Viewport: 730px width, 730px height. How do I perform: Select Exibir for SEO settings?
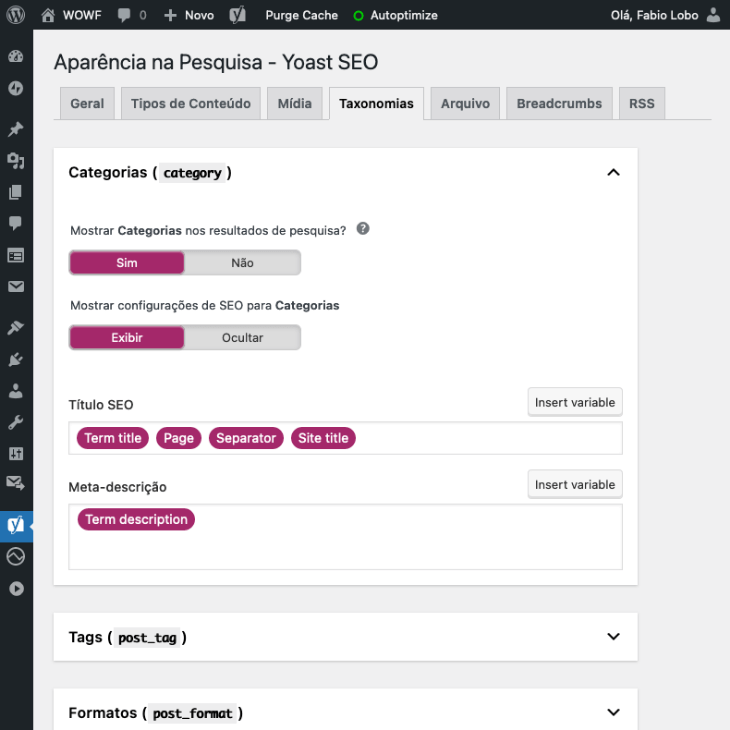pyautogui.click(x=127, y=338)
